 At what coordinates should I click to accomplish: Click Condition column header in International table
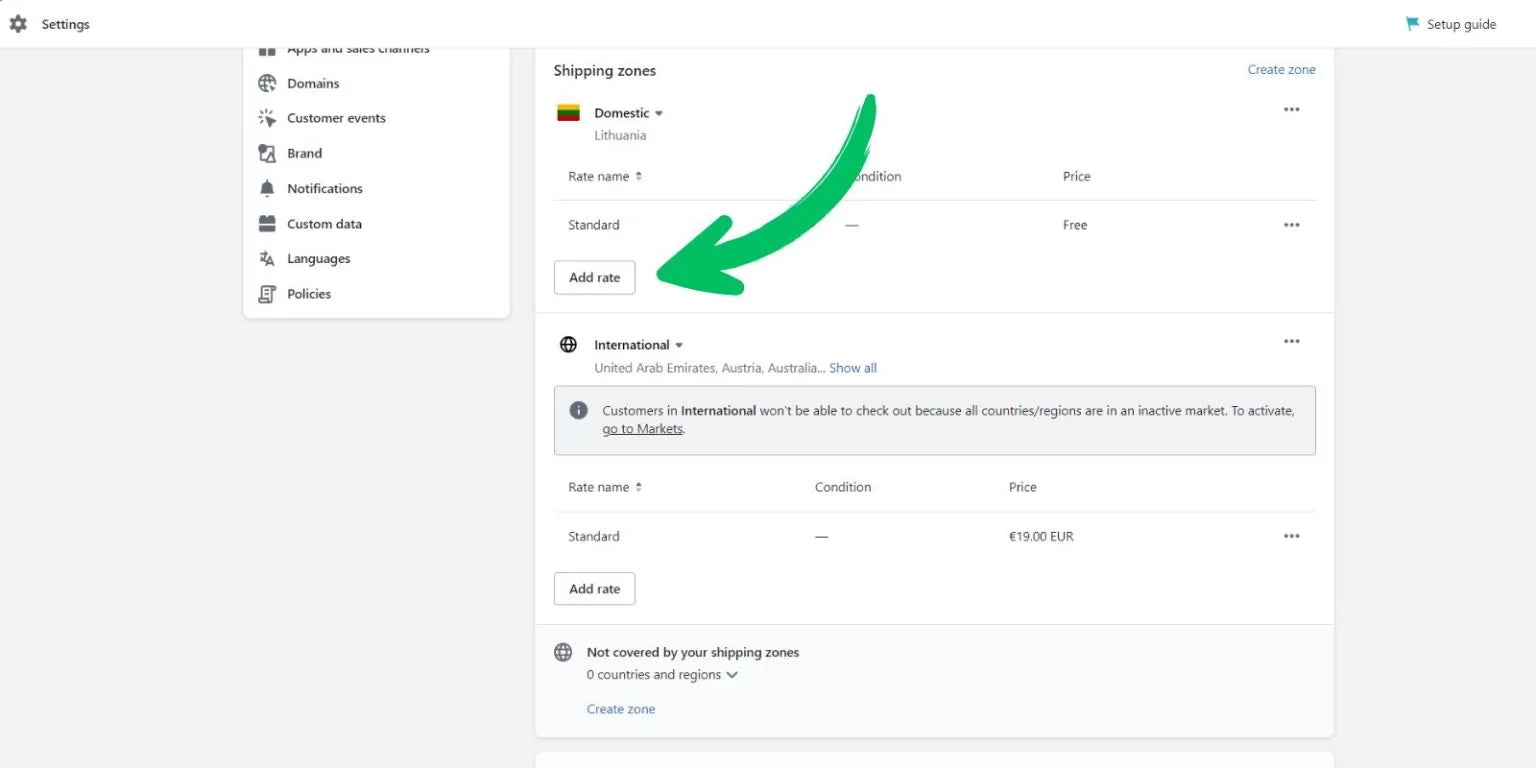click(843, 487)
